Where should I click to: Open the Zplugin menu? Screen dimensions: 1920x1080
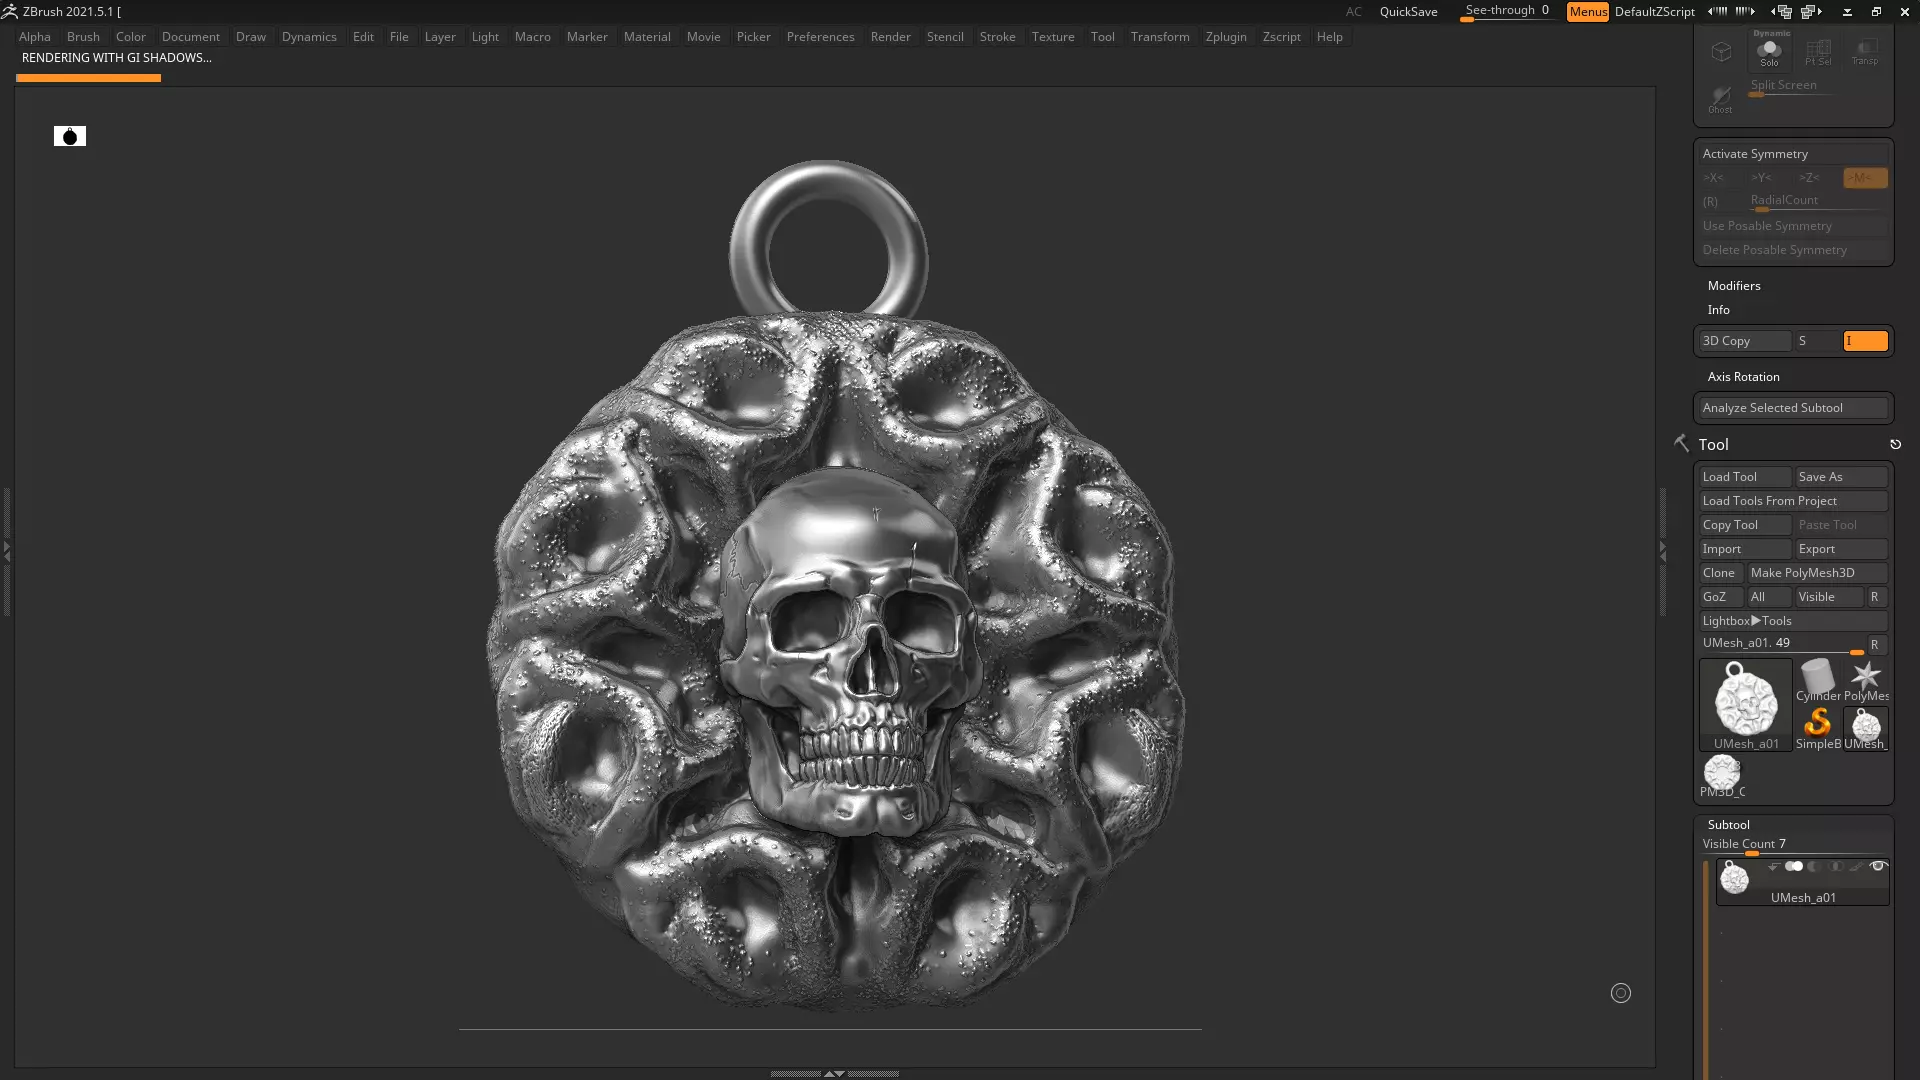pyautogui.click(x=1226, y=37)
